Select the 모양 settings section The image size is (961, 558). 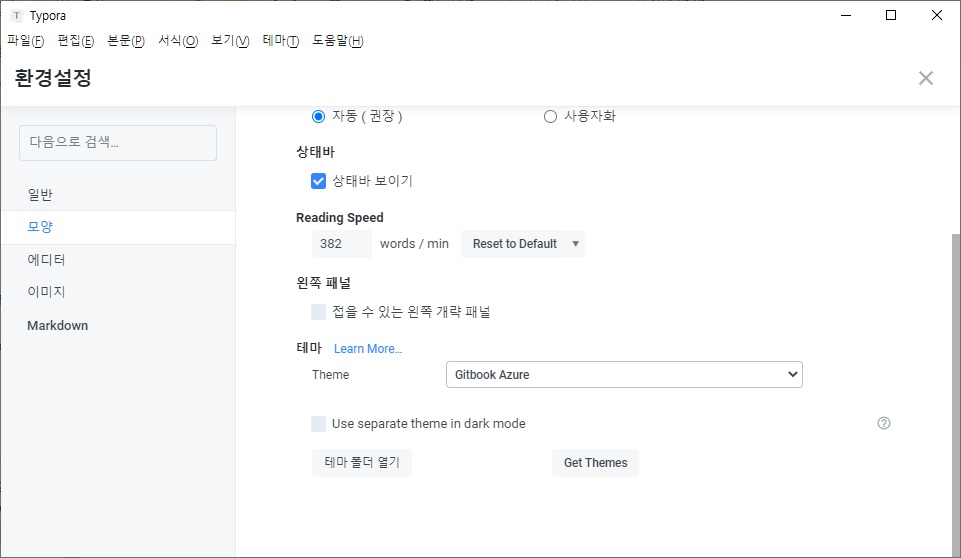click(x=118, y=227)
